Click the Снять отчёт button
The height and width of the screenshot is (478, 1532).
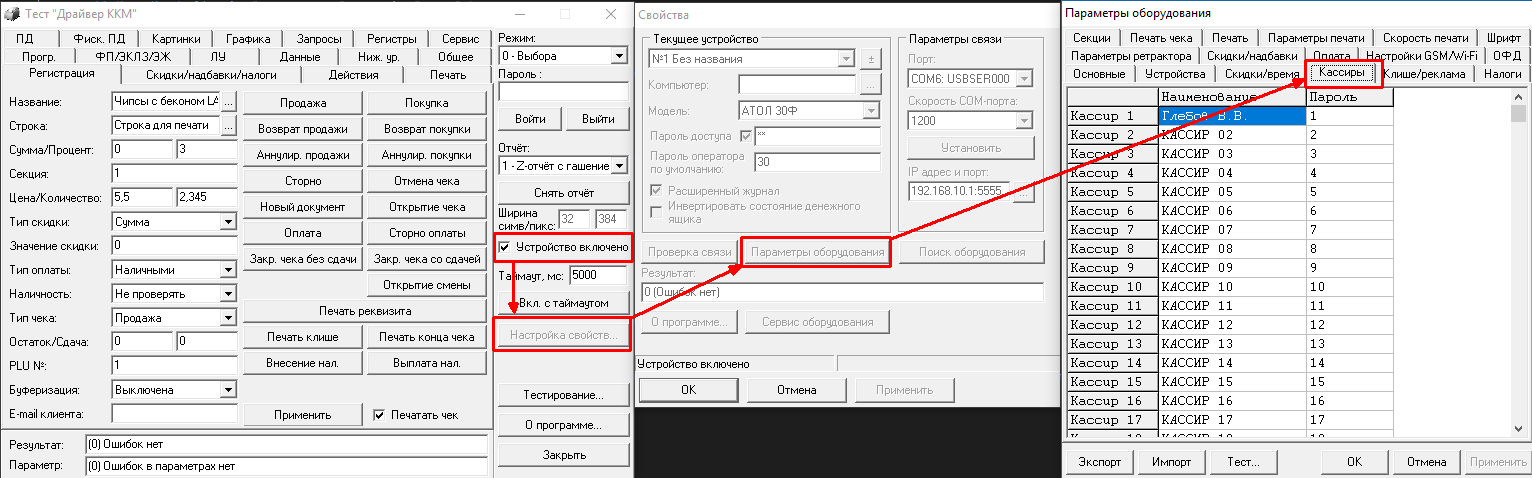[x=561, y=192]
